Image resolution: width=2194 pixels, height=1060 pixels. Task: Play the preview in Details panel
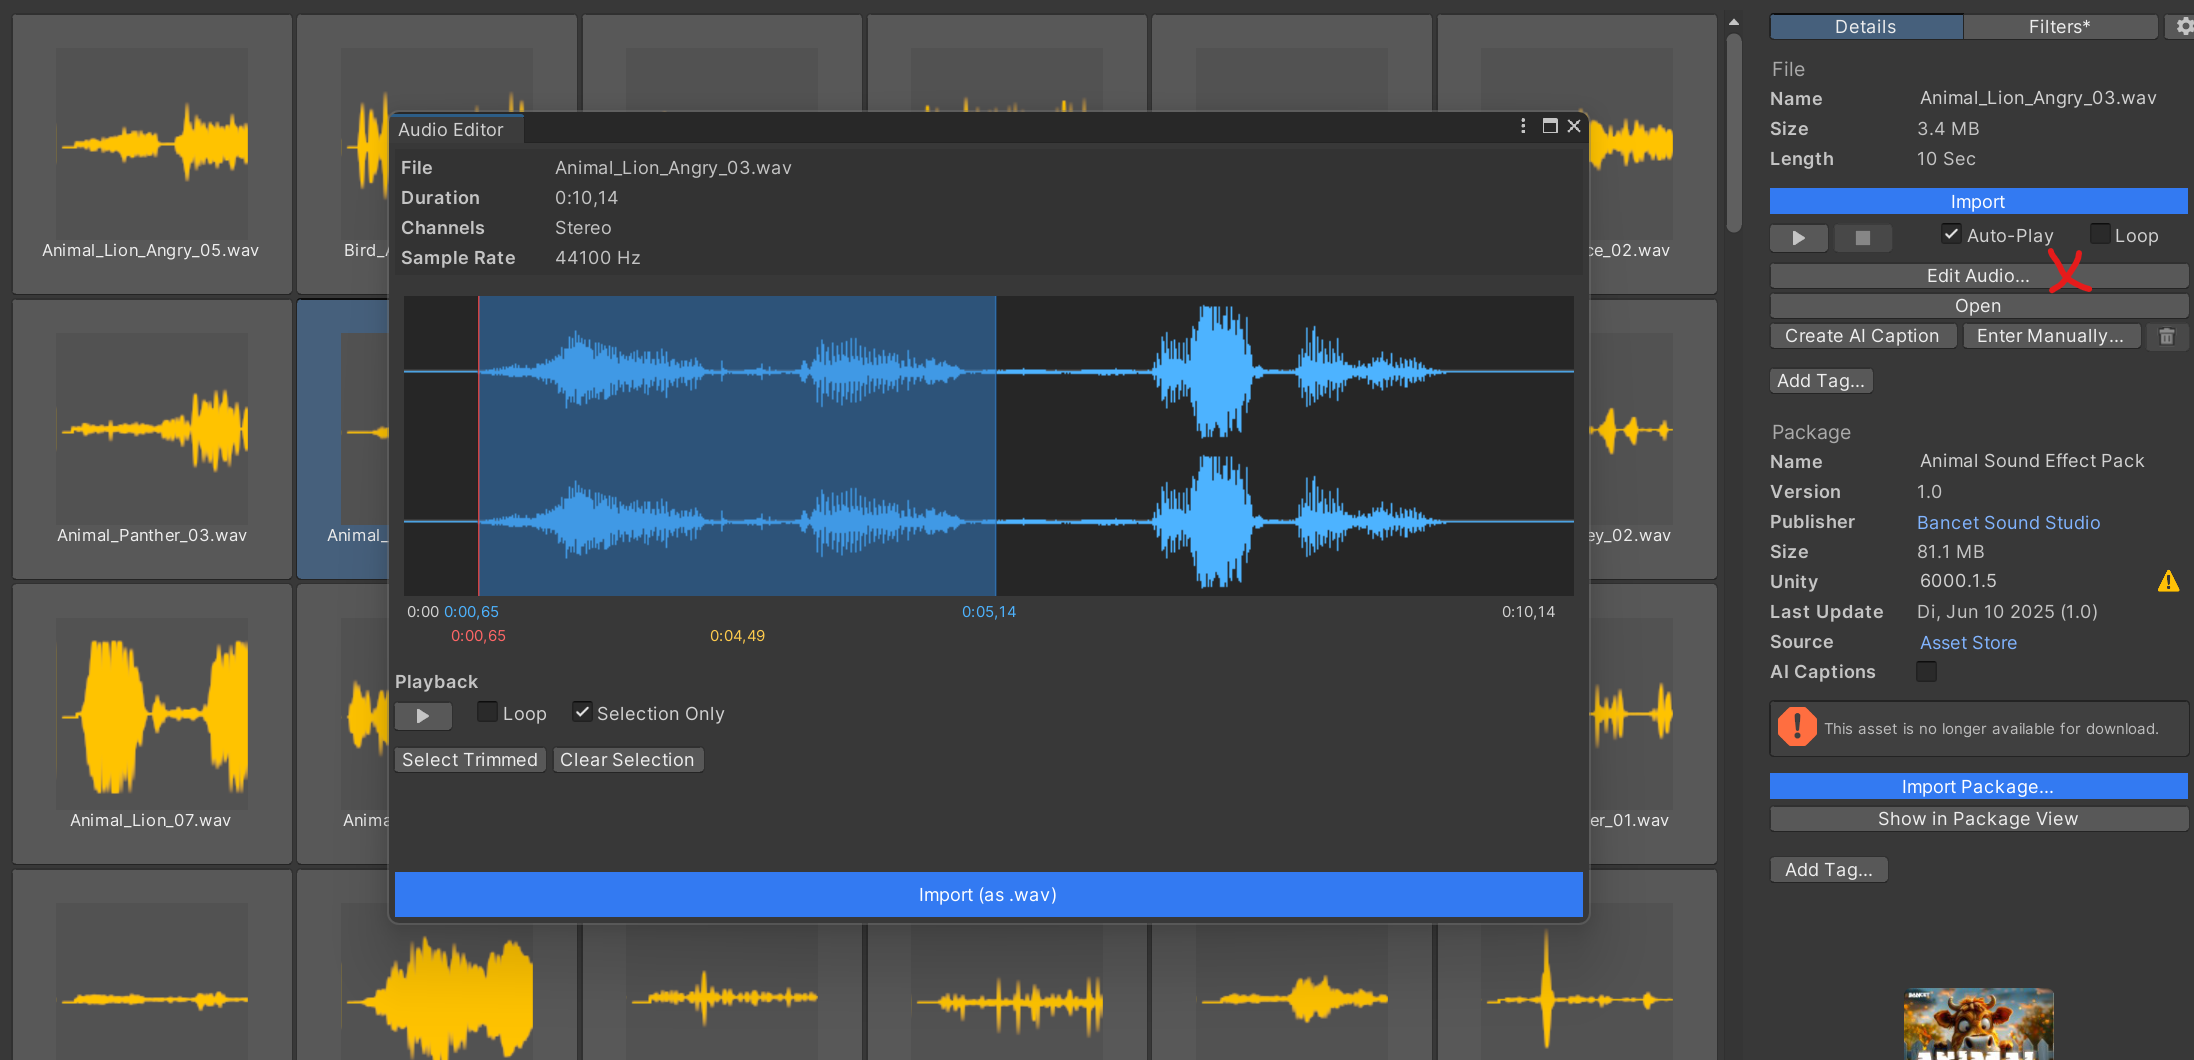(1799, 238)
